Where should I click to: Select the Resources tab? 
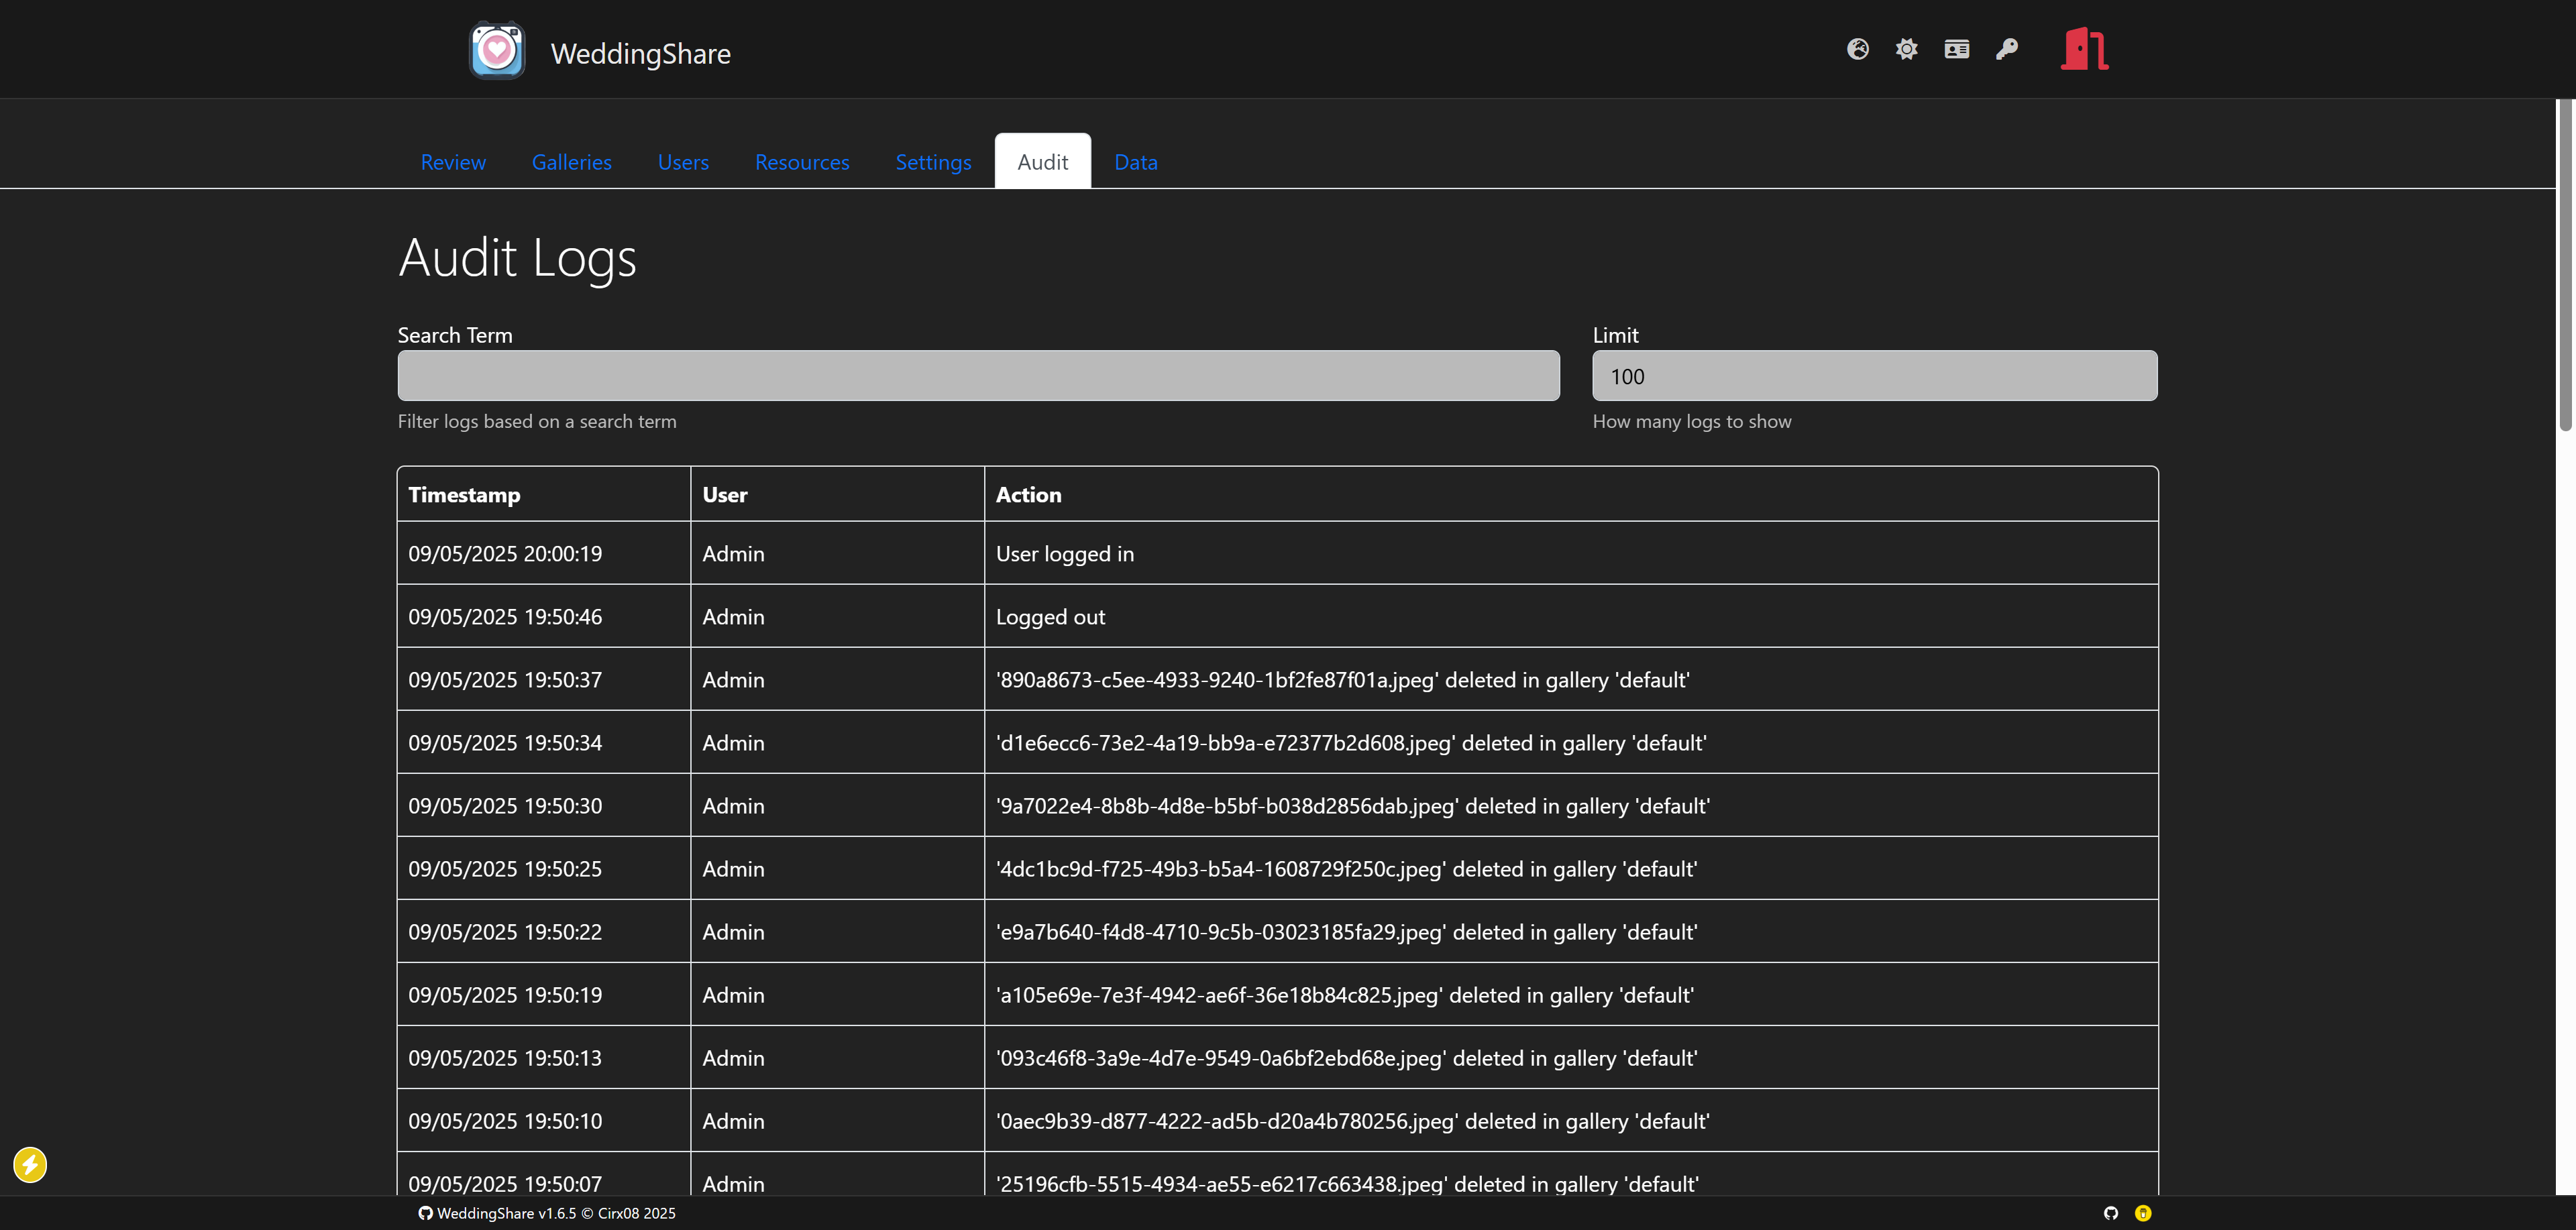(801, 162)
